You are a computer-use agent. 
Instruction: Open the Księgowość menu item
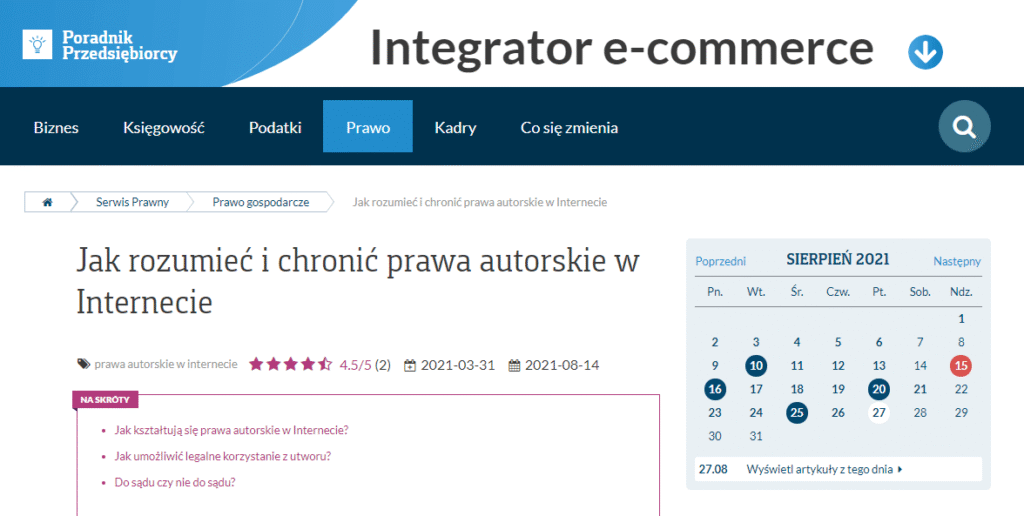(x=164, y=128)
